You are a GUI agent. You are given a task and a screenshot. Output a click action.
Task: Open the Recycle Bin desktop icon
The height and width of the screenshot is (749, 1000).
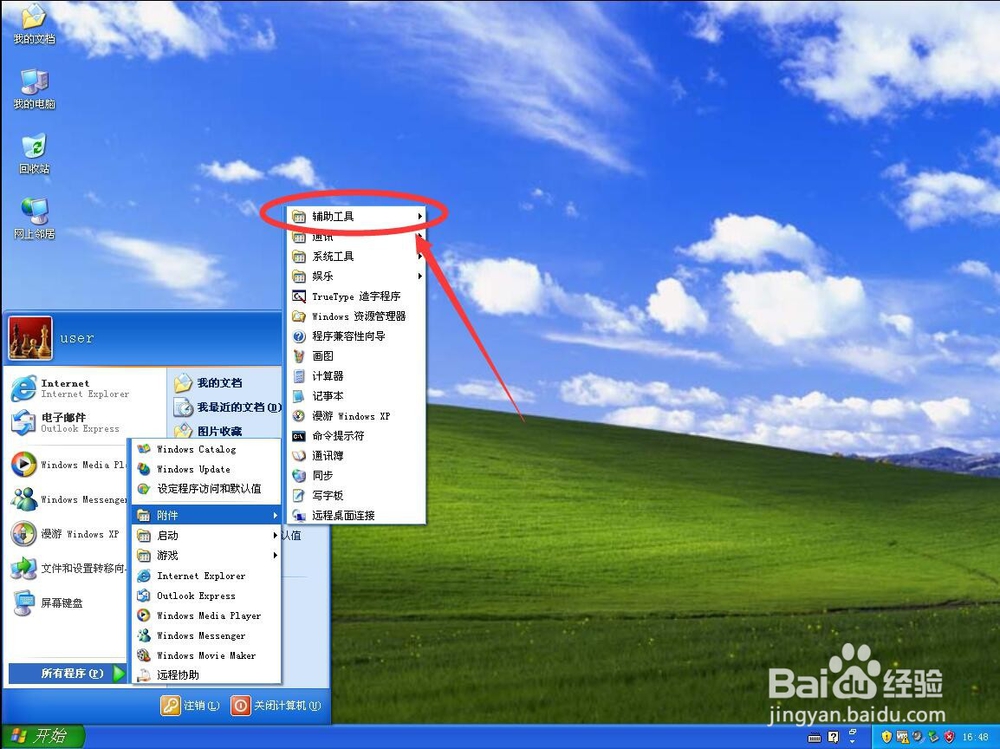coord(34,154)
